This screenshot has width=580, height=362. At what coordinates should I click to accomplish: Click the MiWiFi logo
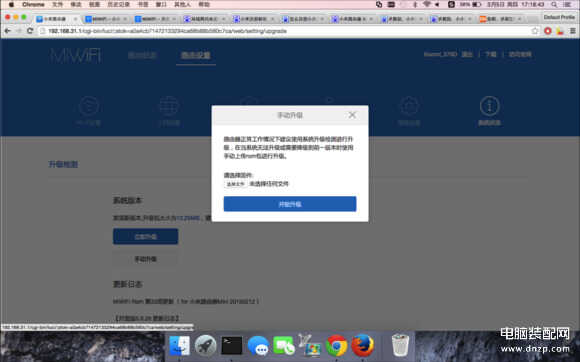(75, 55)
